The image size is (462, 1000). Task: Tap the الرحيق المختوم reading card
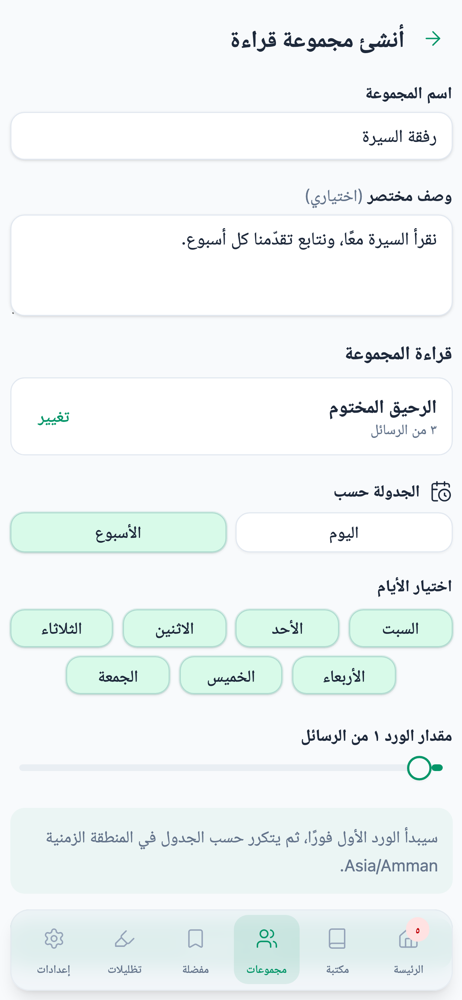click(231, 416)
